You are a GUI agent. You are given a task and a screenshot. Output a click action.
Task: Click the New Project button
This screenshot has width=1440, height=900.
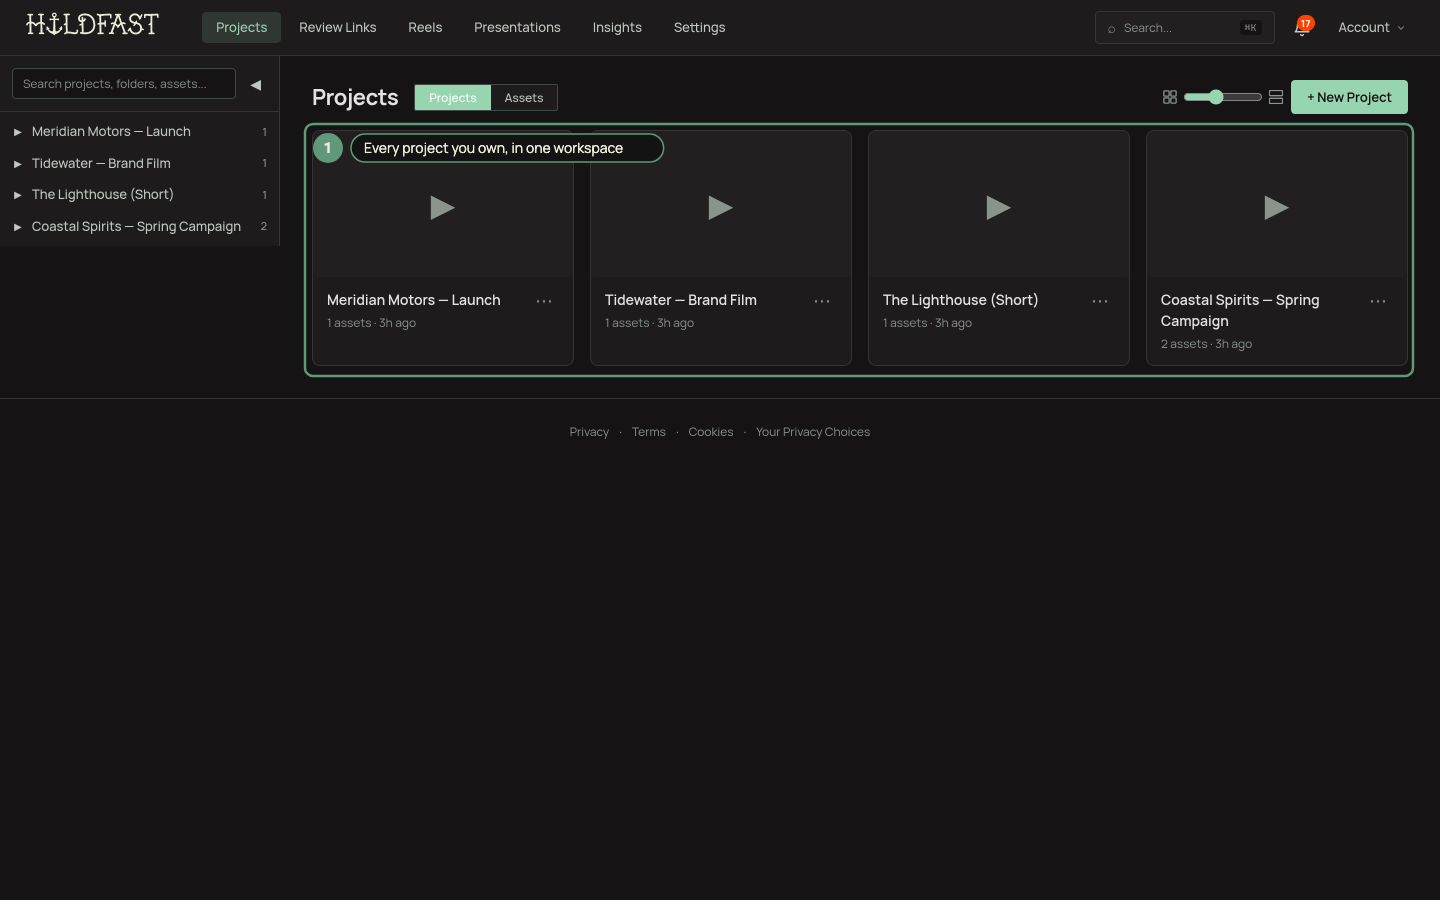tap(1349, 97)
